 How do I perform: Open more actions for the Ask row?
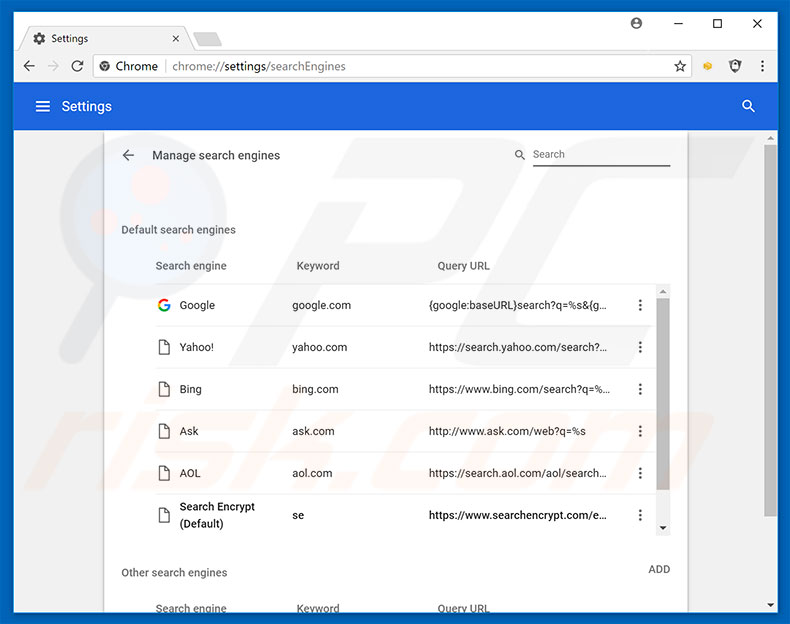tap(640, 431)
